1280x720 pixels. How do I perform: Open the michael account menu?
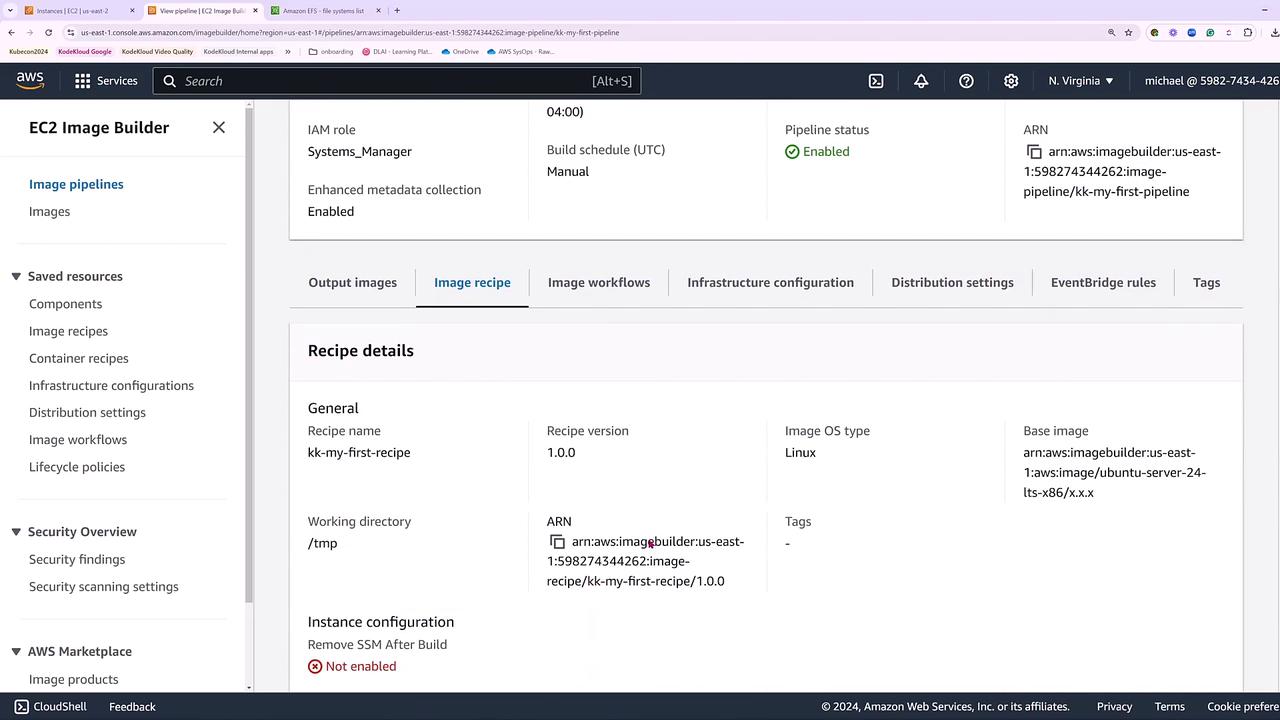click(1212, 81)
